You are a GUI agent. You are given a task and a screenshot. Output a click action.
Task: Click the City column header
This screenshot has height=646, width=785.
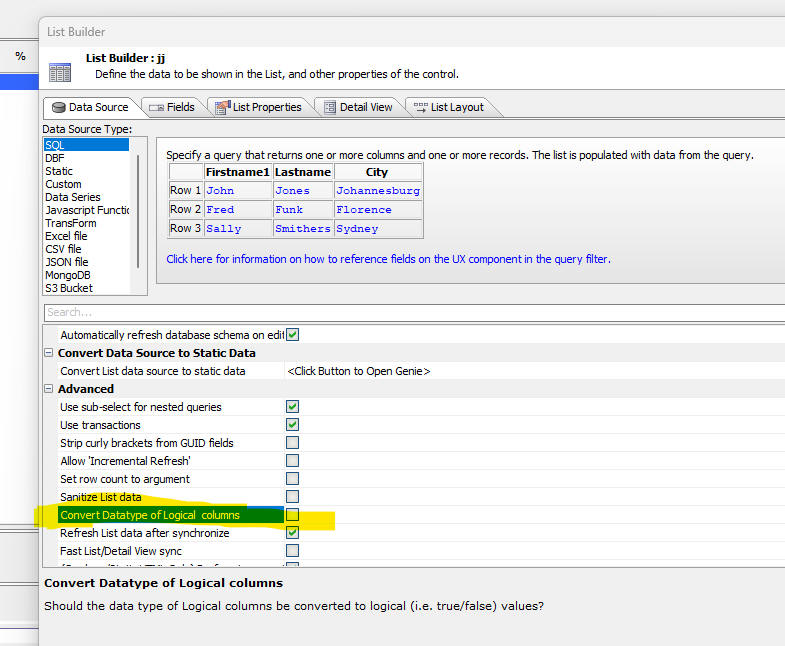pyautogui.click(x=378, y=172)
